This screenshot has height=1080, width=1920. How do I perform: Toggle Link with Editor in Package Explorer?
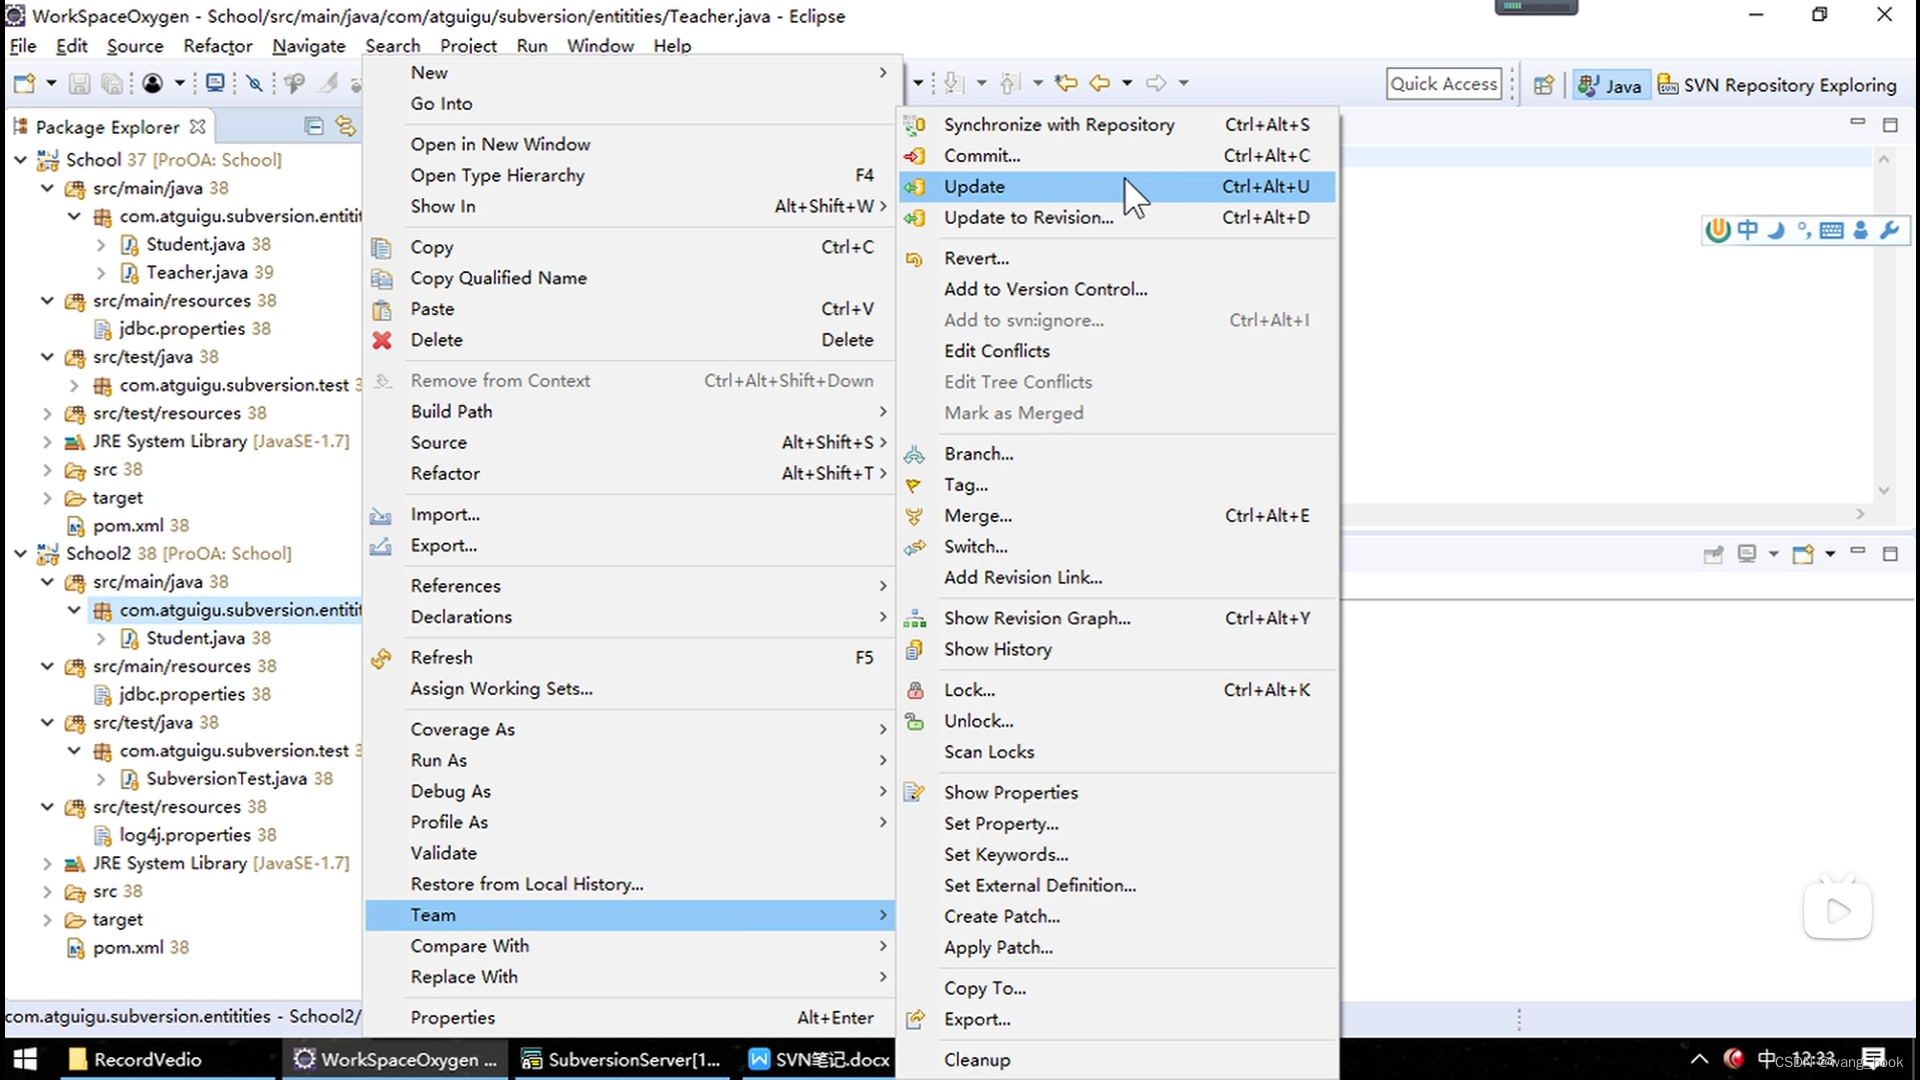coord(346,126)
